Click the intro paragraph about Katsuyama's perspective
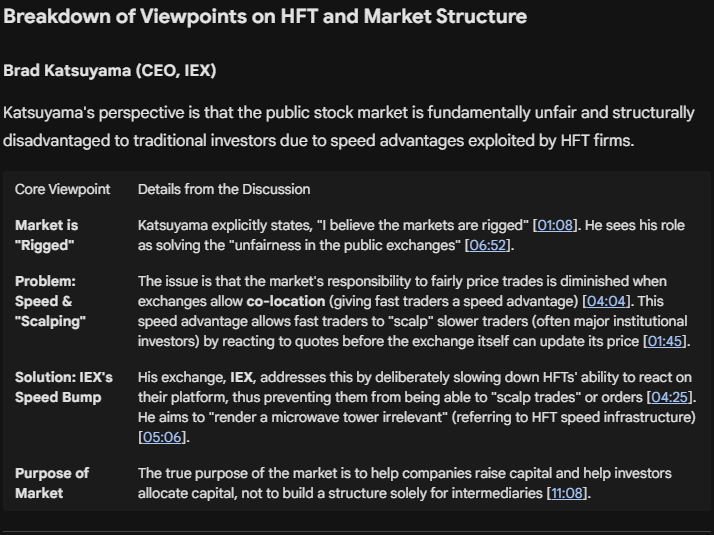The height and width of the screenshot is (535, 714). point(348,126)
